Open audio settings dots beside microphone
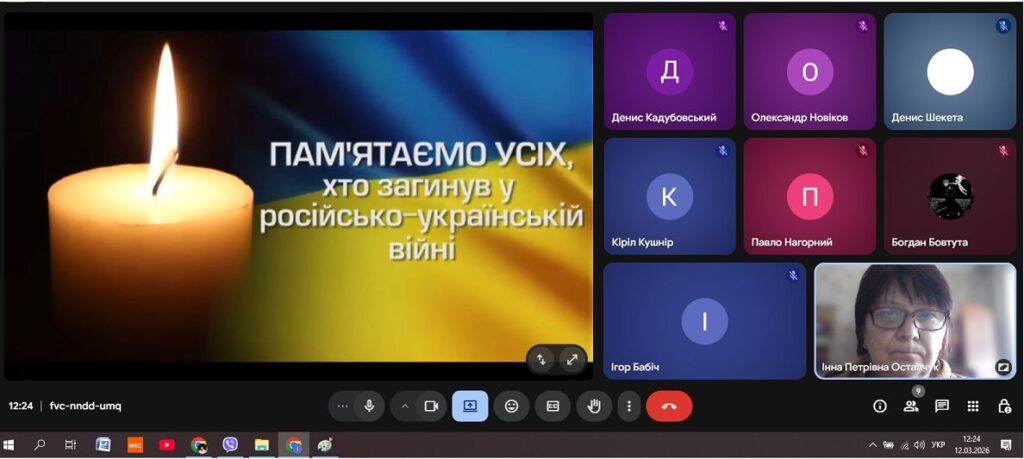Image resolution: width=1024 pixels, height=459 pixels. 343,406
